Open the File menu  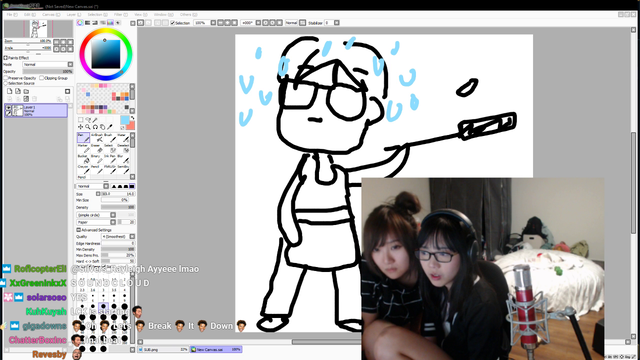(x=11, y=15)
